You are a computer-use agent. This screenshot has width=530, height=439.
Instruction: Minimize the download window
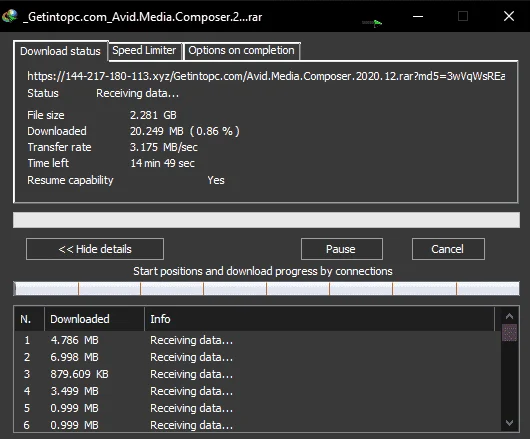point(418,16)
